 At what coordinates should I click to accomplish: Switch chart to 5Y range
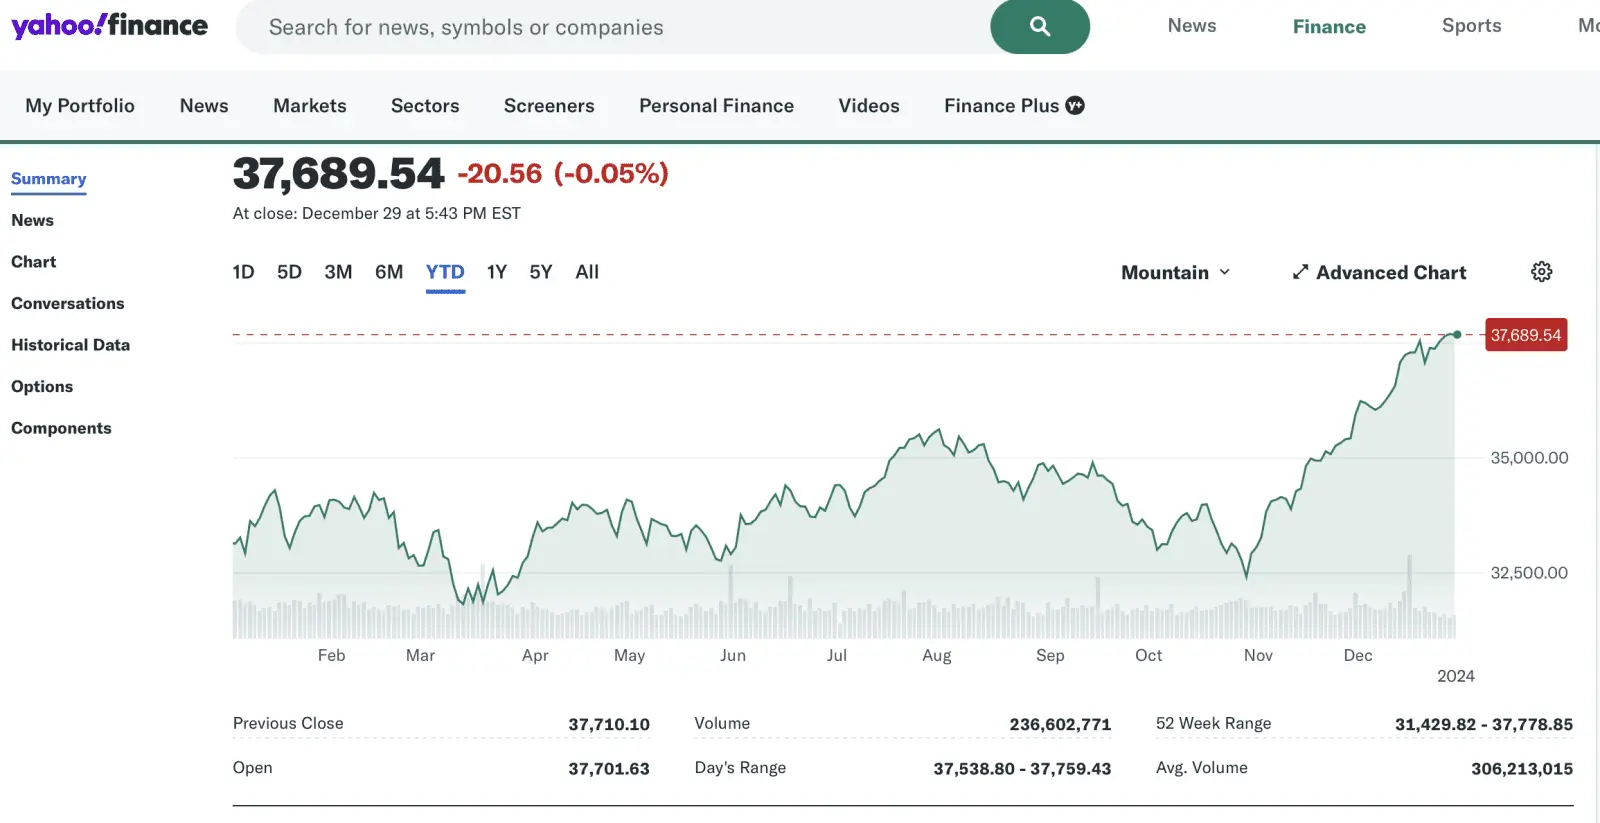[540, 272]
